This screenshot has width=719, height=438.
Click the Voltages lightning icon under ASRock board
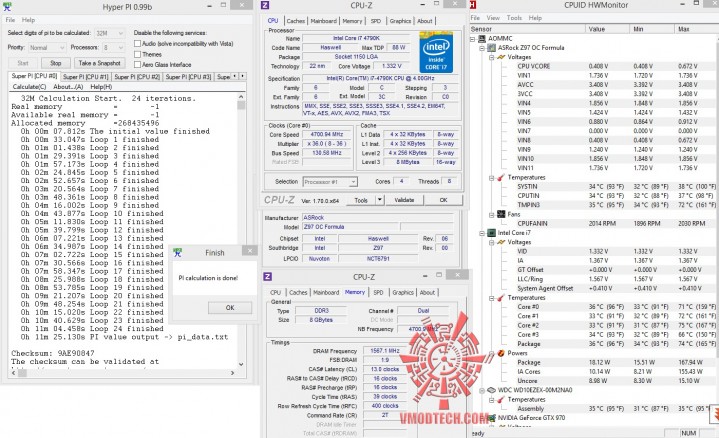click(501, 57)
